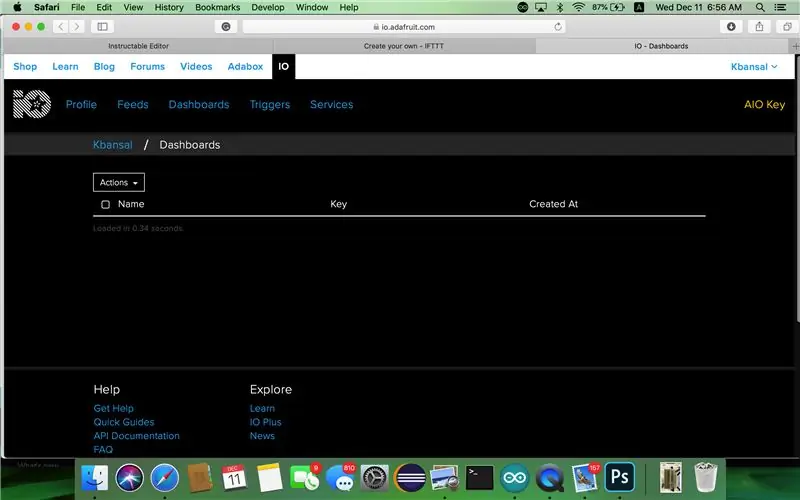Open the Services page
Image resolution: width=800 pixels, height=500 pixels.
(x=332, y=105)
